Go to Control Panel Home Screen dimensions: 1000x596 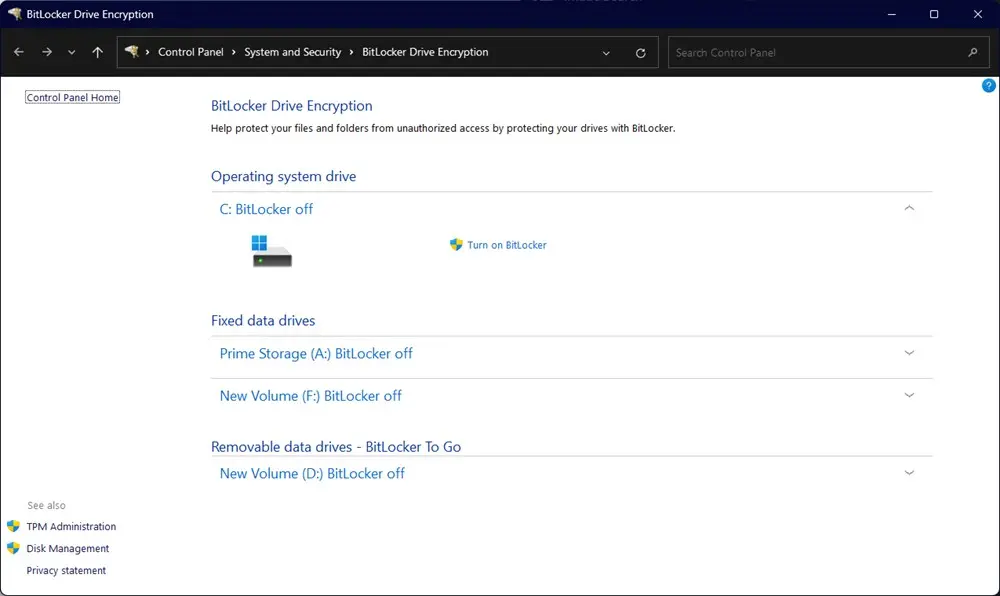coord(71,96)
